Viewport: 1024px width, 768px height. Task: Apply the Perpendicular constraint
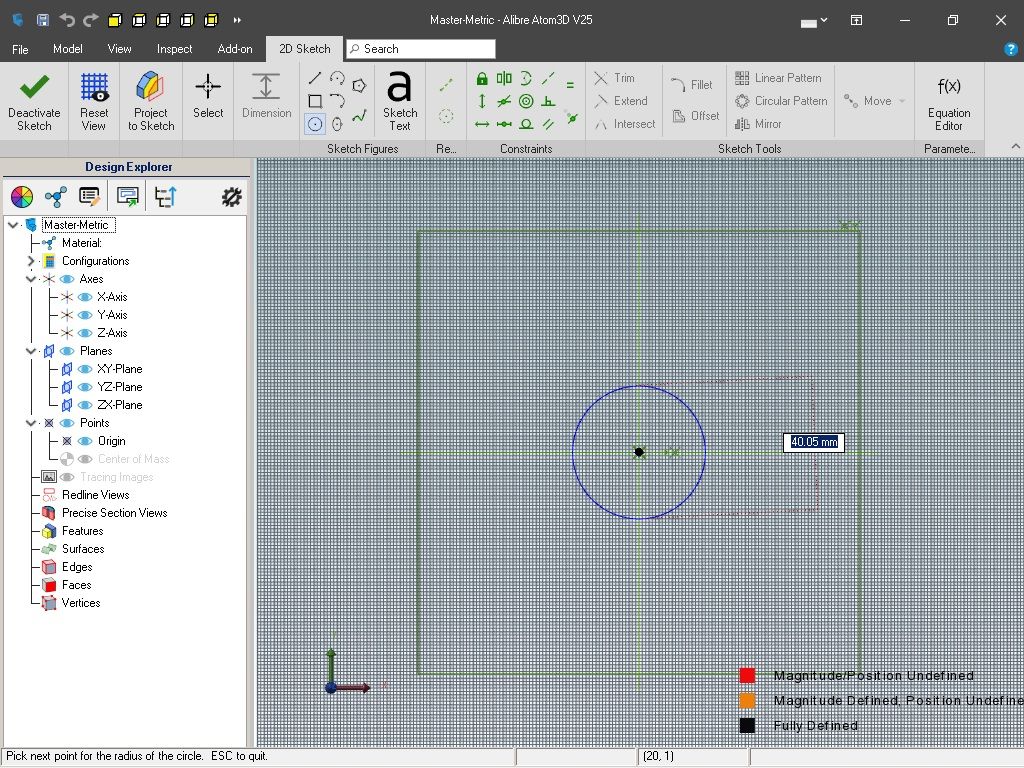click(x=549, y=101)
